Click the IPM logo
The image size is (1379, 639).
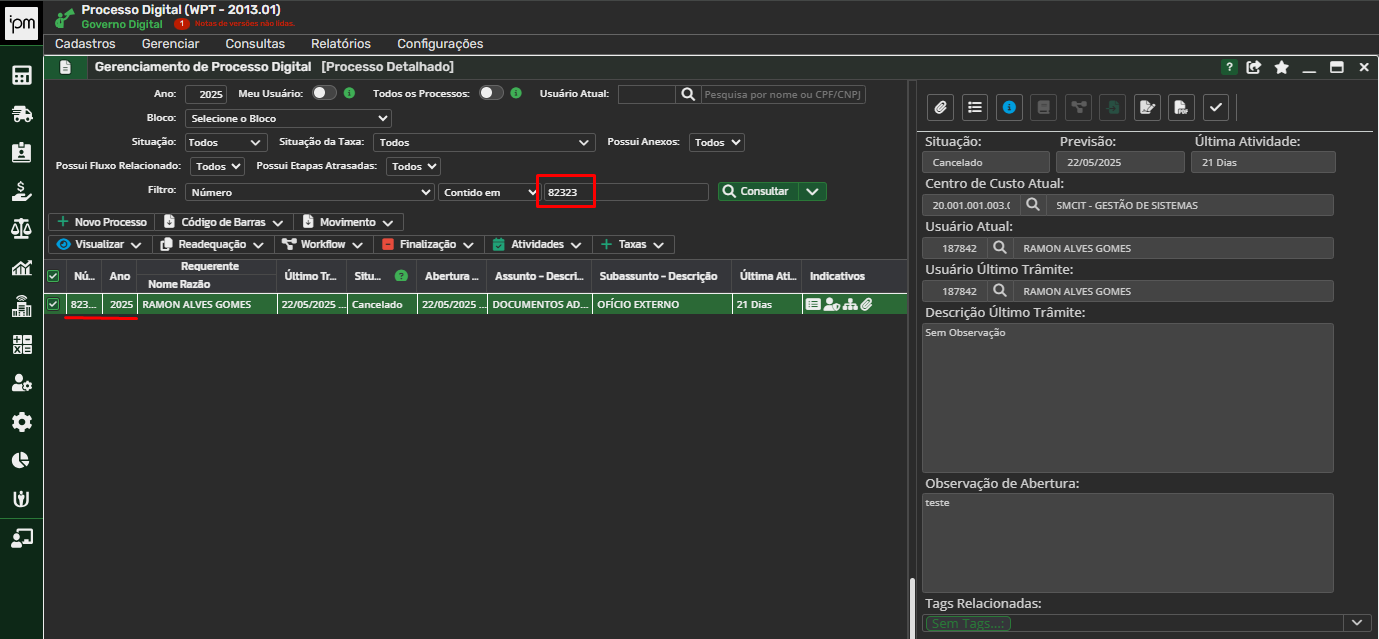[22, 22]
